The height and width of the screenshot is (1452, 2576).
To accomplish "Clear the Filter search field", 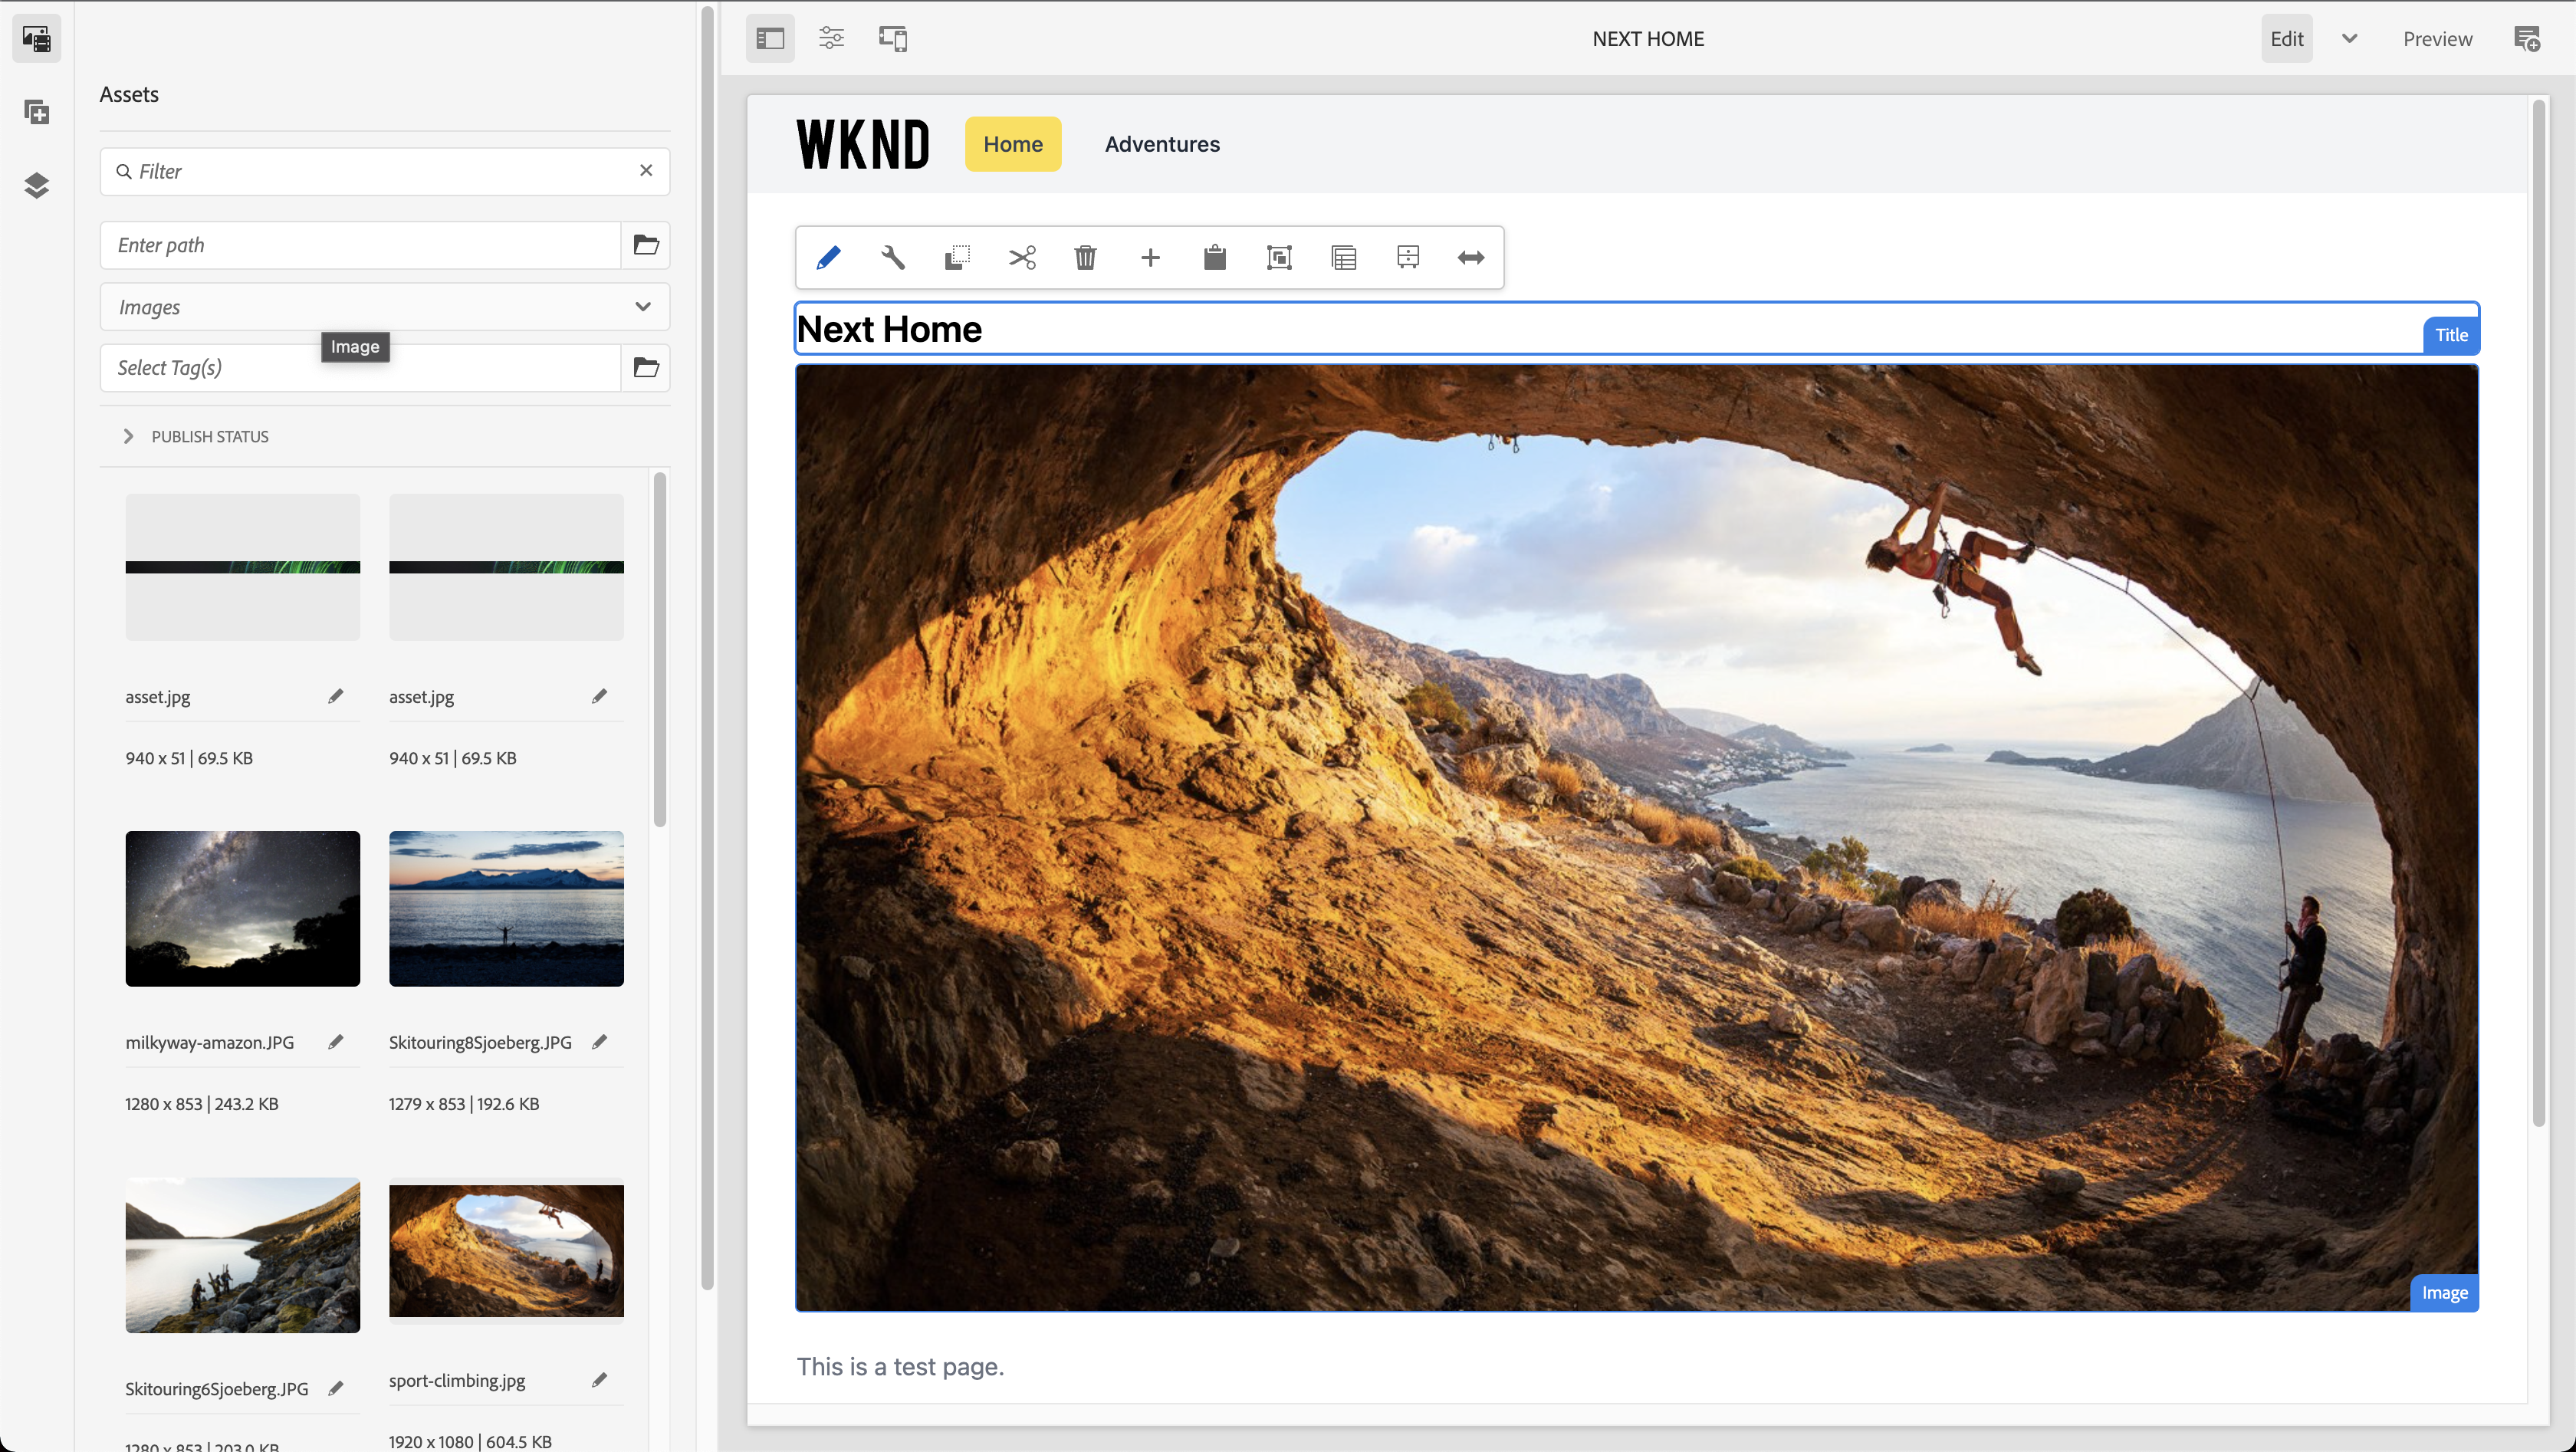I will (x=646, y=171).
